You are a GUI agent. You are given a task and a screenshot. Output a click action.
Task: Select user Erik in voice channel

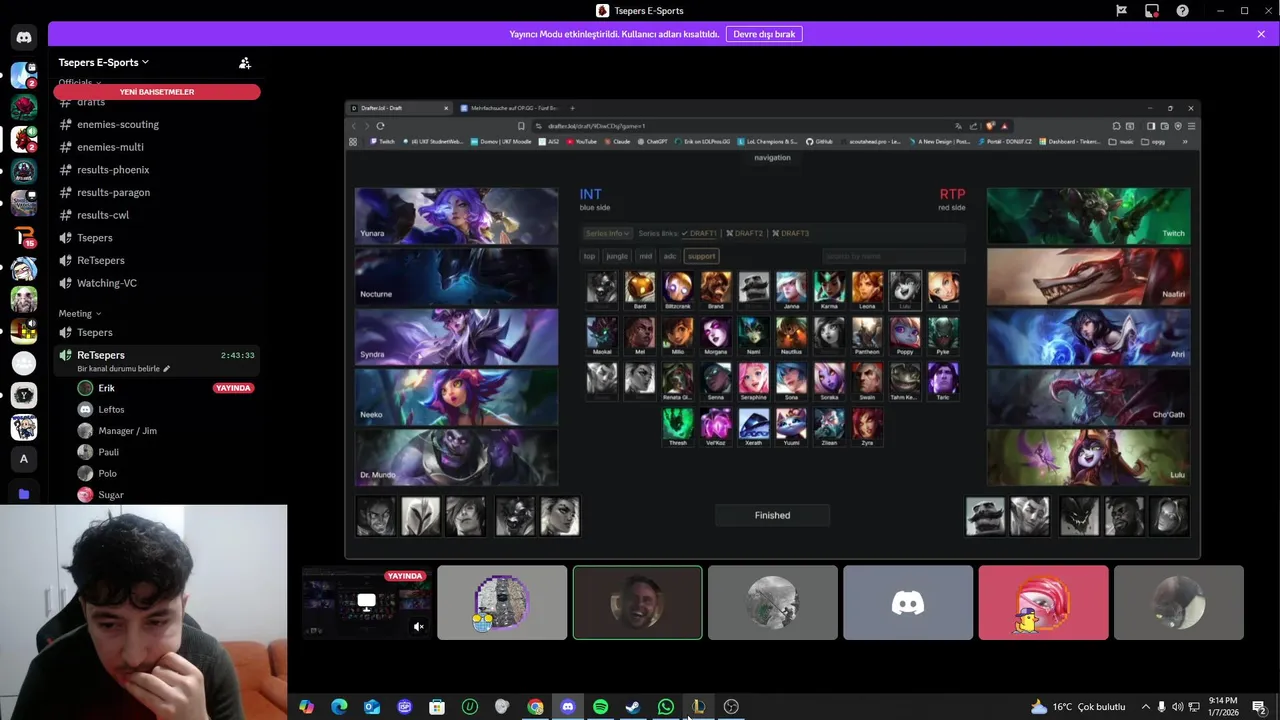(107, 388)
